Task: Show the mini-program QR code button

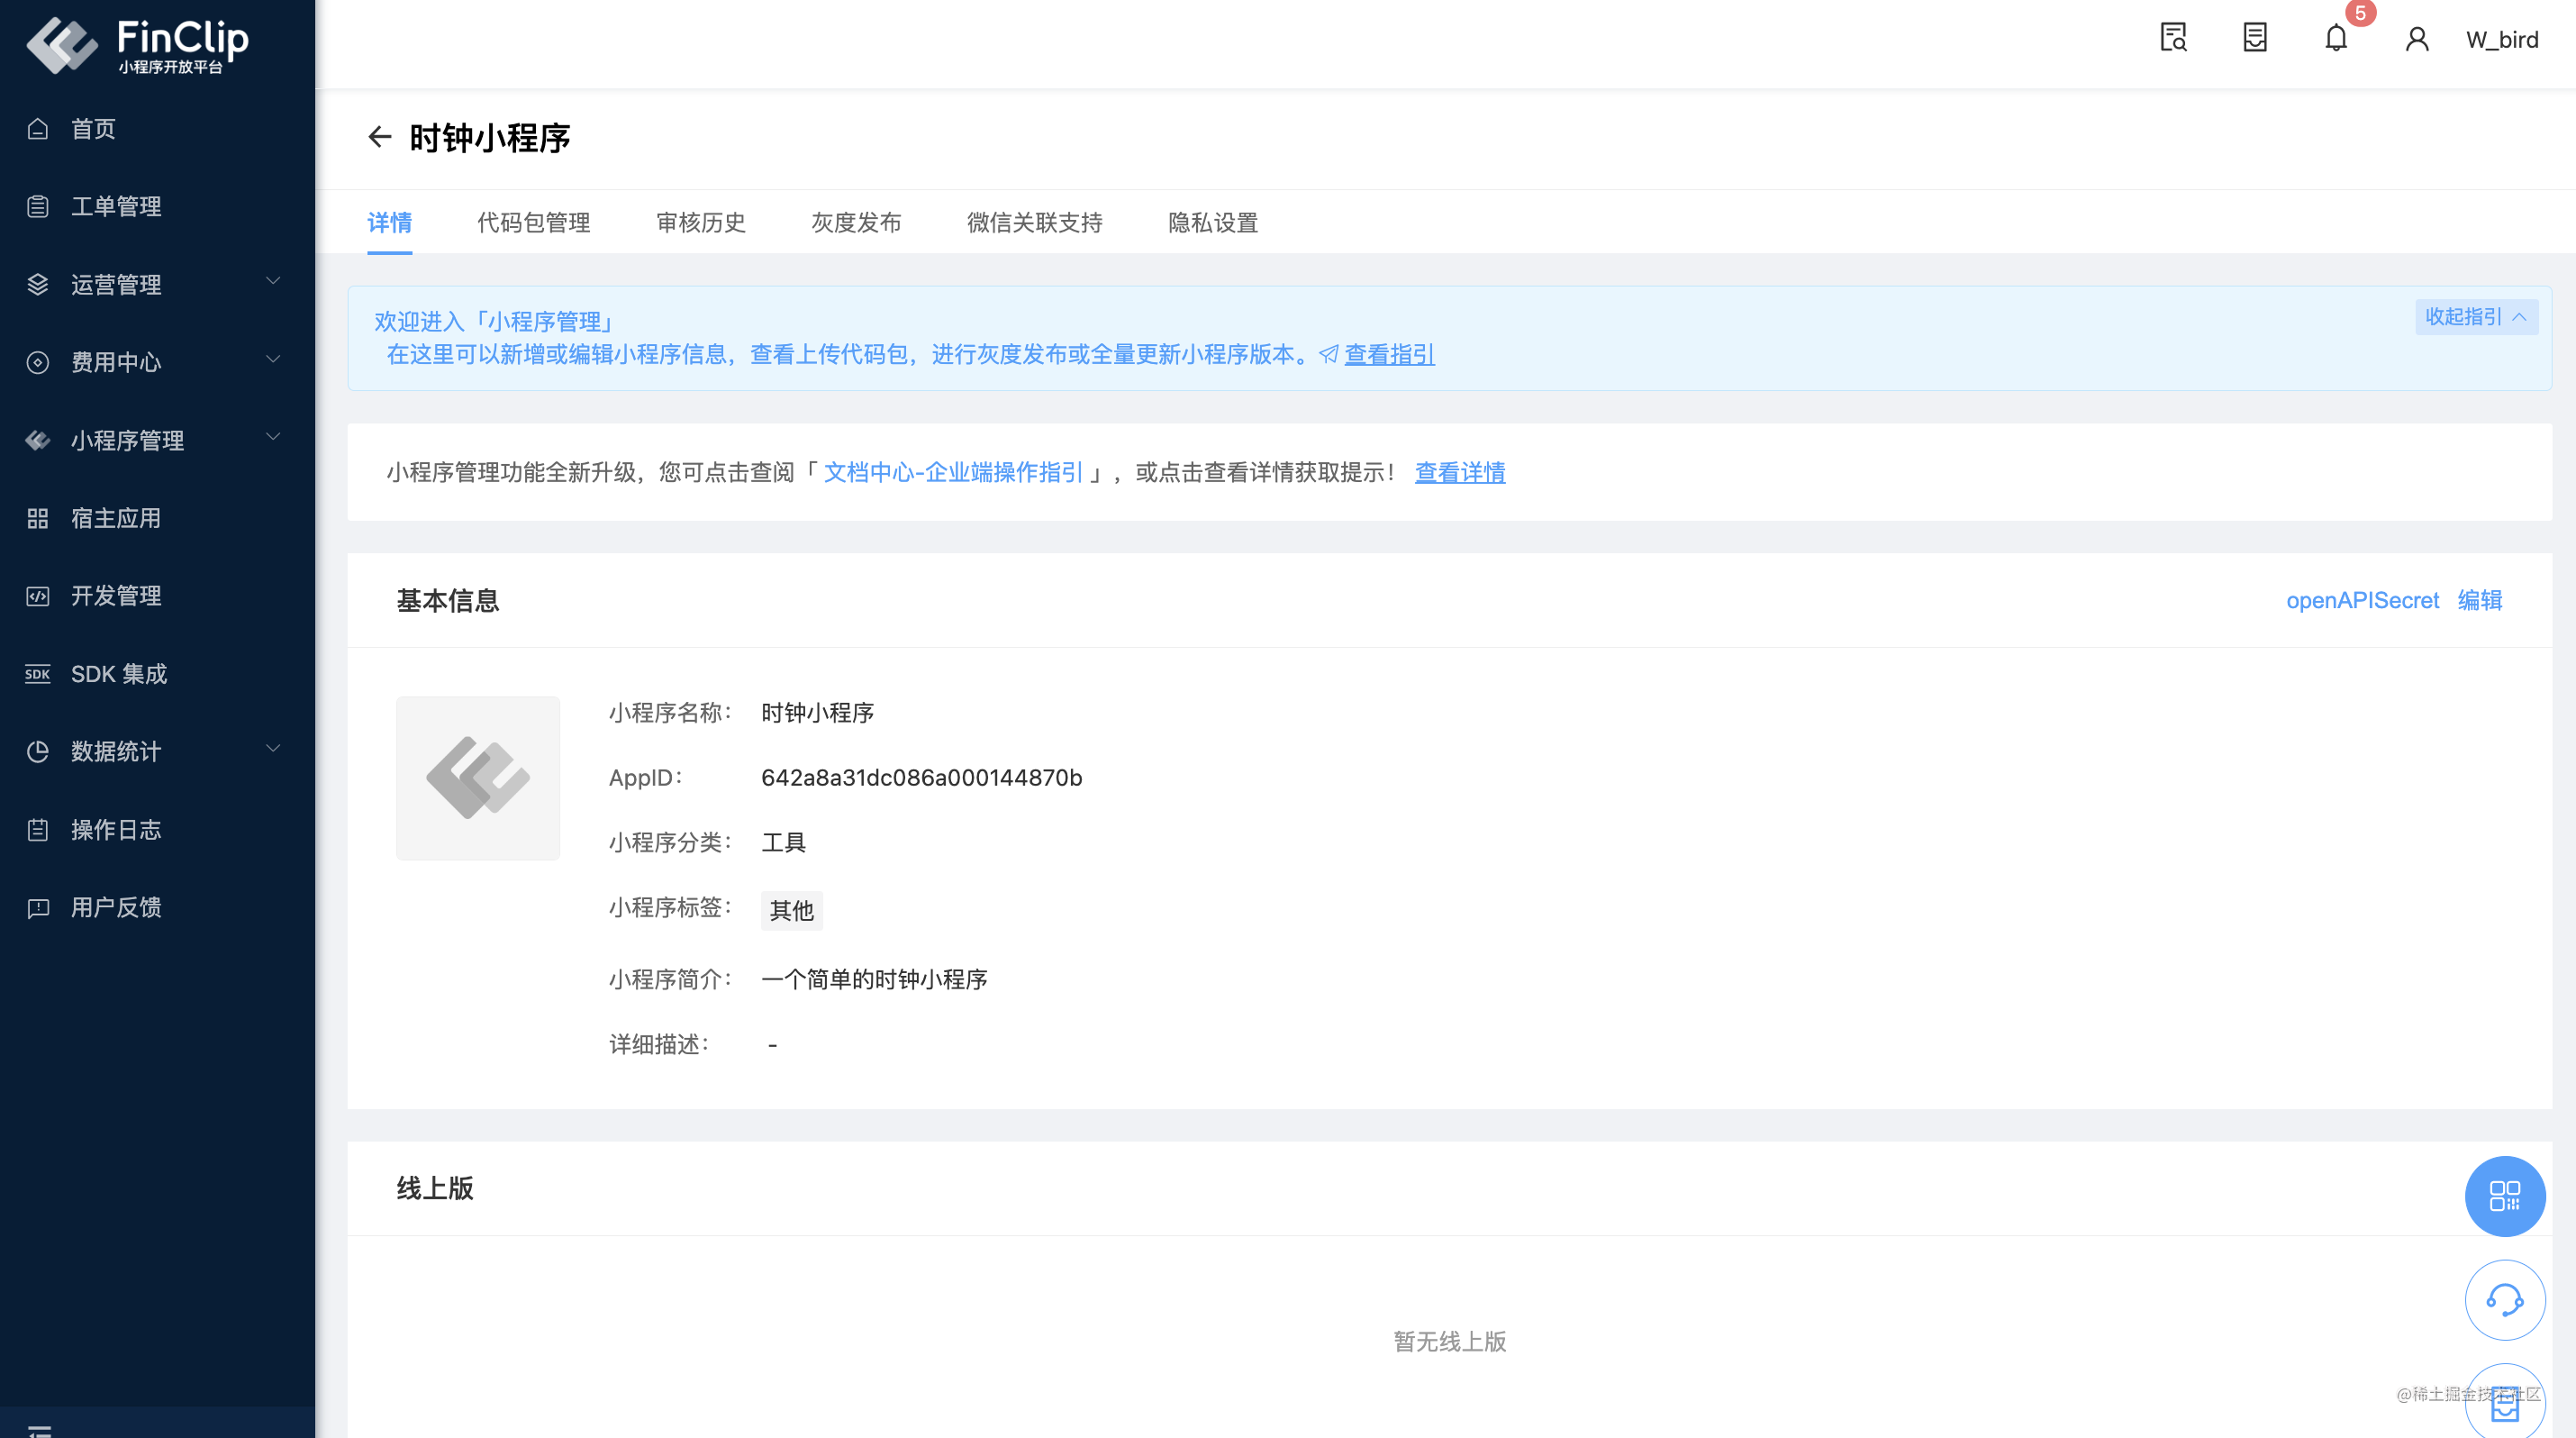Action: [x=2505, y=1196]
